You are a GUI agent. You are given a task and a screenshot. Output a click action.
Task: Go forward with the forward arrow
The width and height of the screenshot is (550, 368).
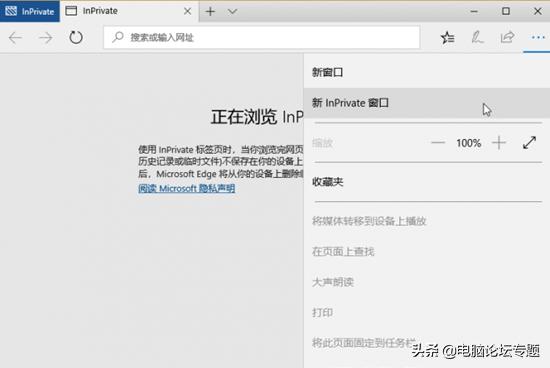click(46, 38)
